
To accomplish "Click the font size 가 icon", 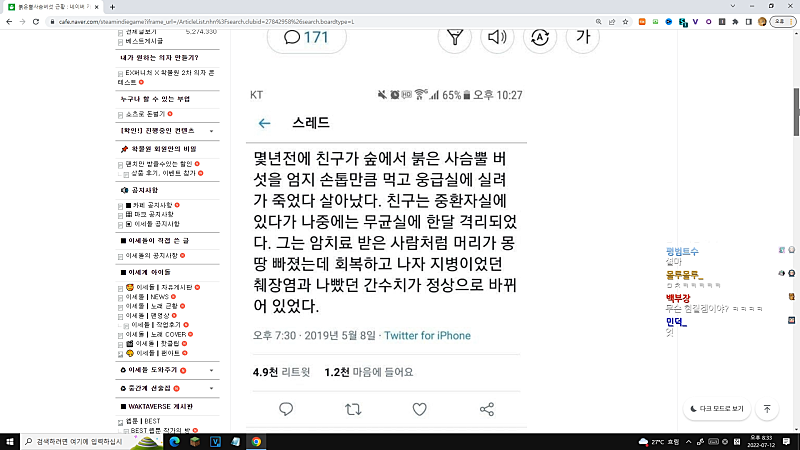I will tap(583, 37).
